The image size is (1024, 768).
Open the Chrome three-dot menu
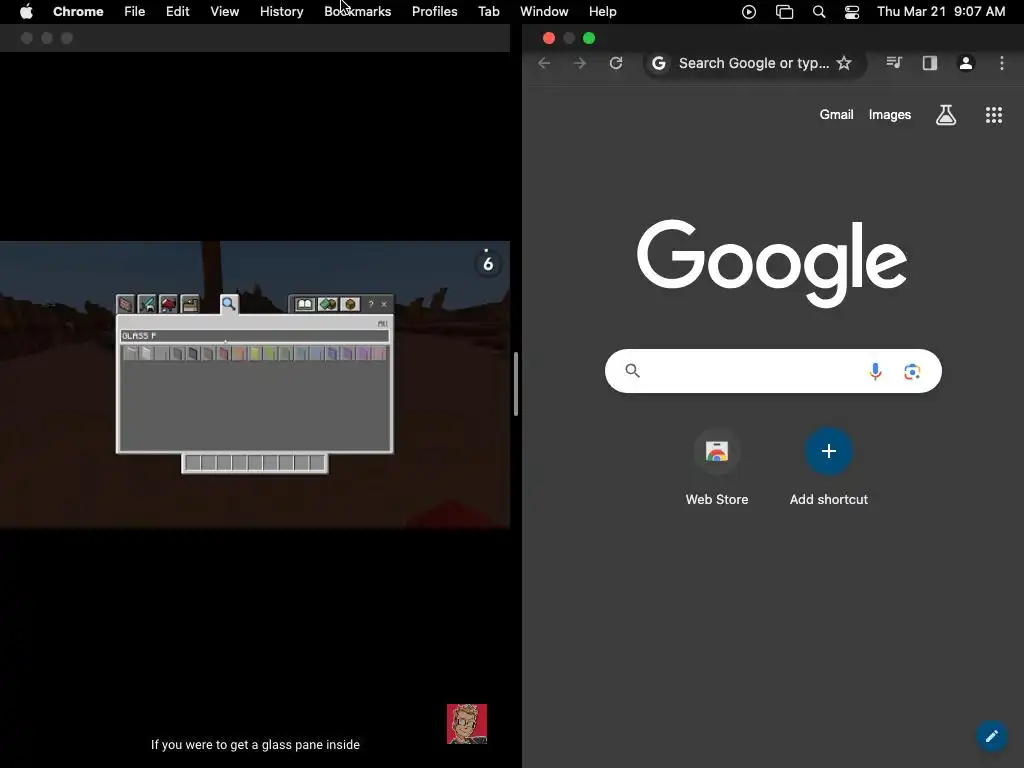1002,63
